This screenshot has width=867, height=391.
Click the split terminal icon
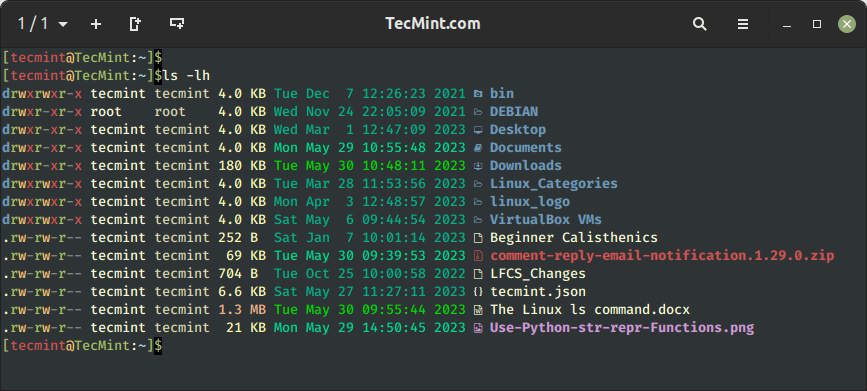point(135,24)
